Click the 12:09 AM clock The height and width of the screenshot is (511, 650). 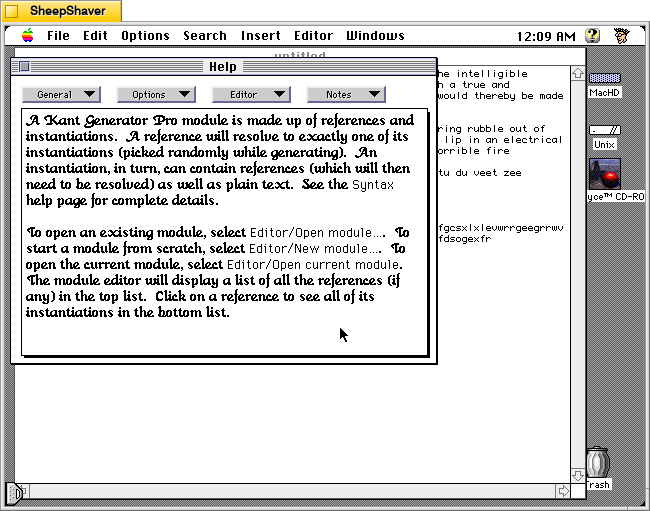point(546,36)
